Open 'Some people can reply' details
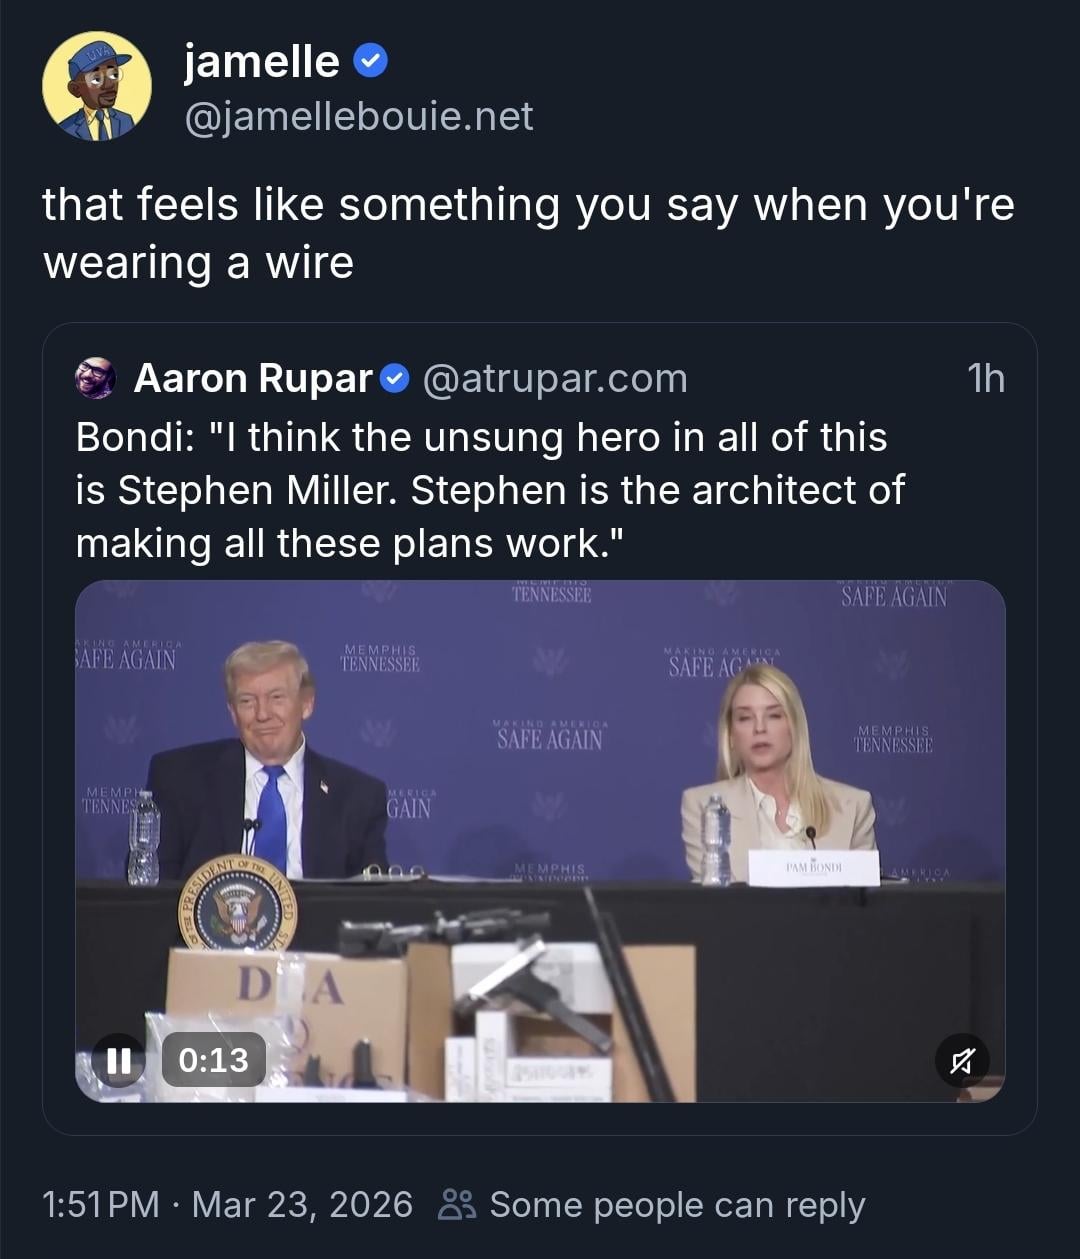Screen dimensions: 1080x1259 676,1204
